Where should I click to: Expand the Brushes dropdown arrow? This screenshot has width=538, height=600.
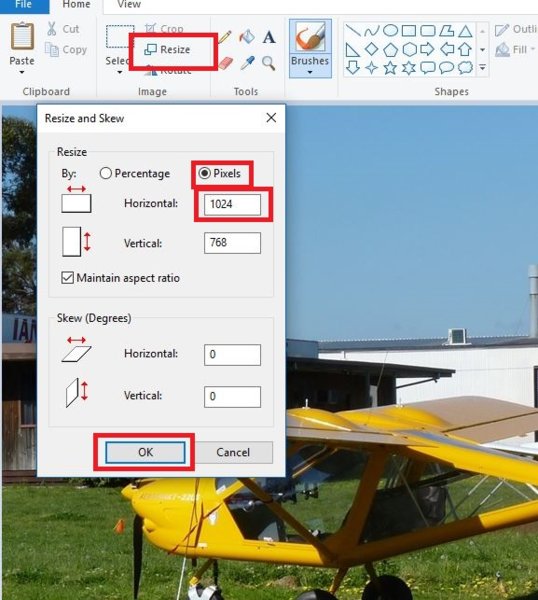(310, 72)
